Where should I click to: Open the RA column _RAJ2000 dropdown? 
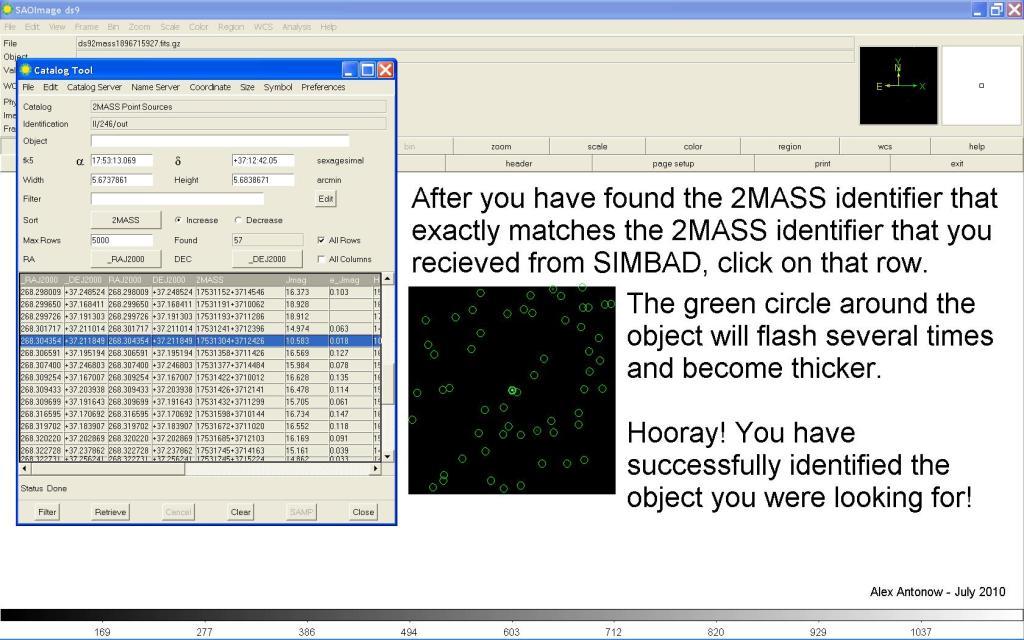coord(125,259)
